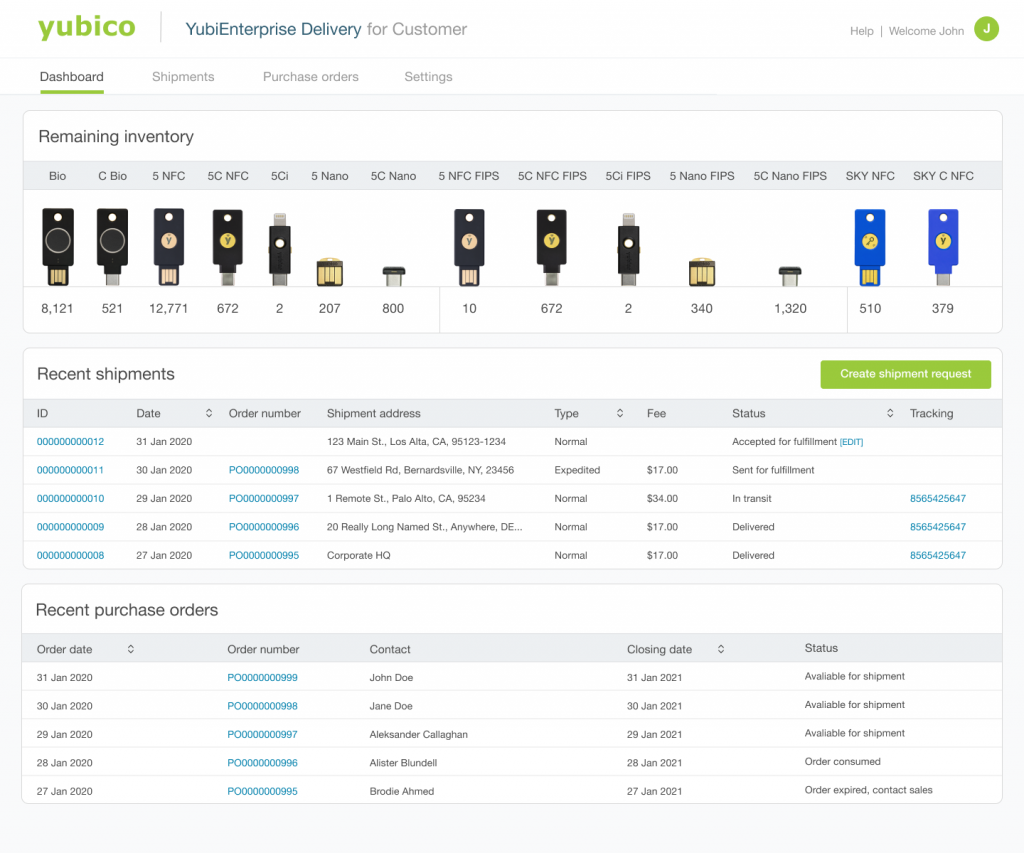1024x853 pixels.
Task: Open tracking 8565425647 for In transit shipment
Action: point(938,498)
